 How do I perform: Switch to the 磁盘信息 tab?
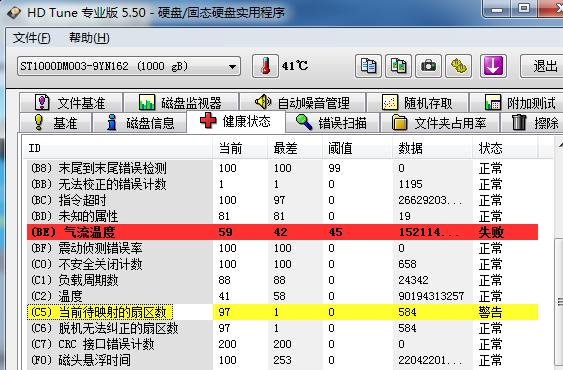[140, 123]
